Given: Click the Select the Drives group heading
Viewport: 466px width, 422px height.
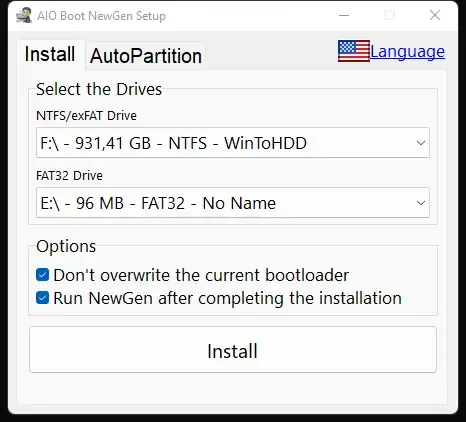Looking at the screenshot, I should [99, 89].
